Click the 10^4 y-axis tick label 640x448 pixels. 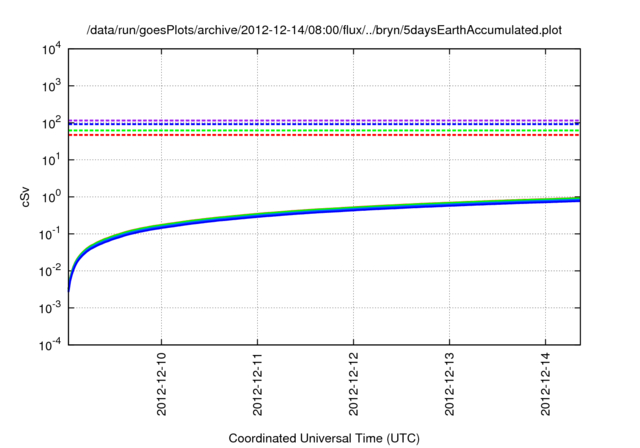(50, 49)
